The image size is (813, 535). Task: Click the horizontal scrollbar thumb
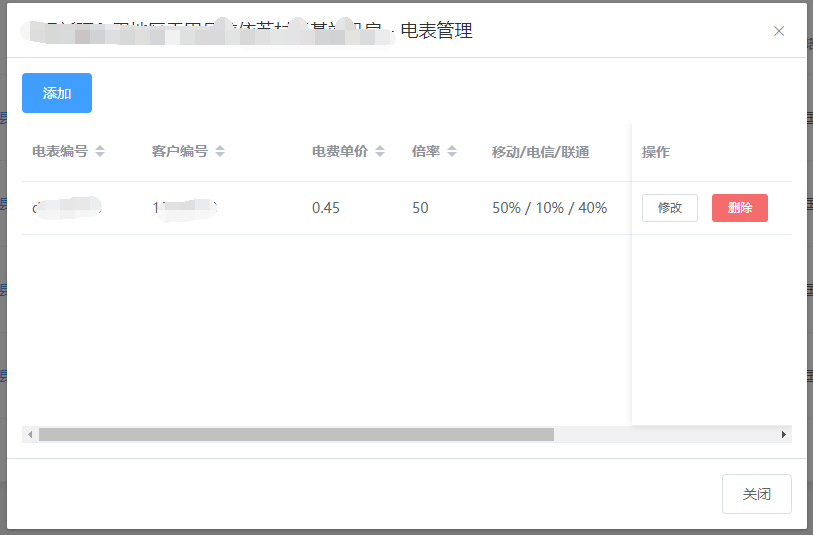click(x=296, y=435)
